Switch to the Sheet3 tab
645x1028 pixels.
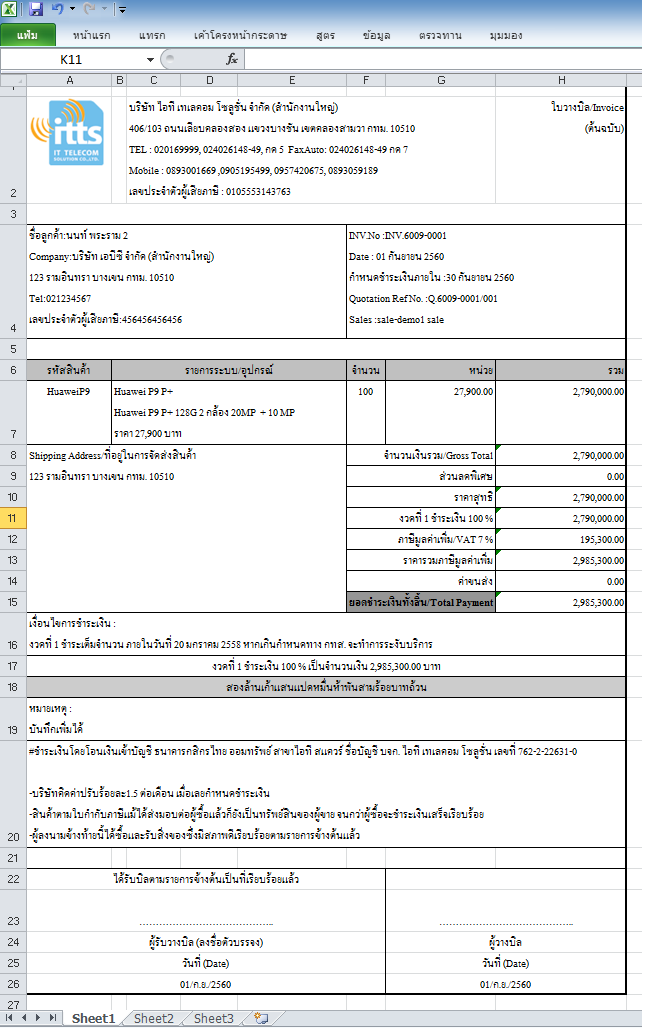point(214,1018)
